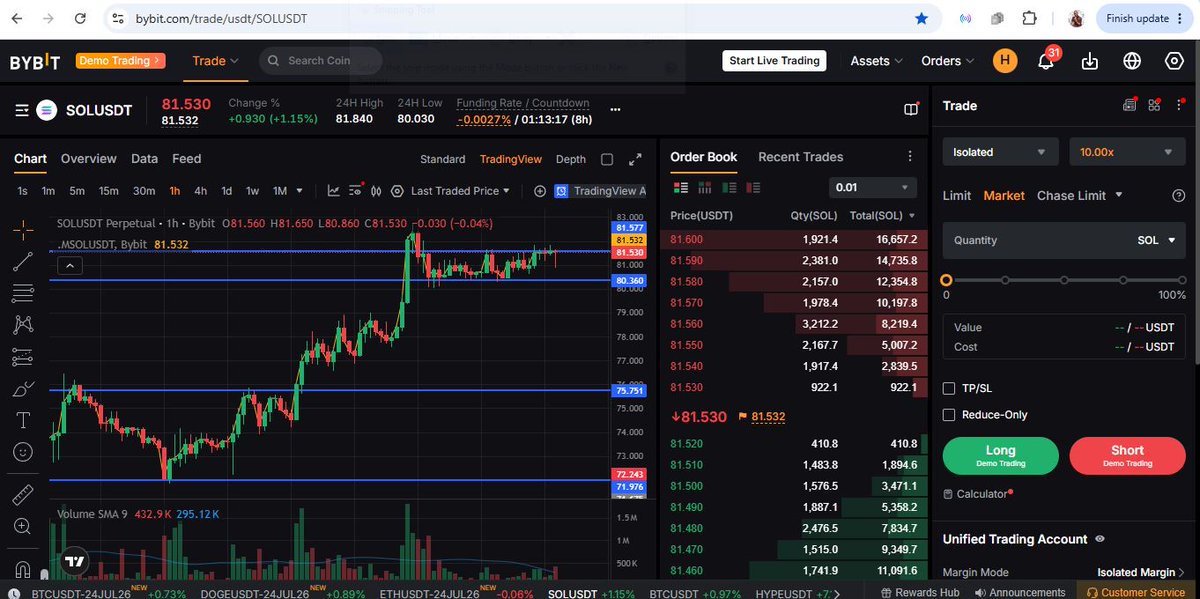Open the forecasting and measurement tools
The width and height of the screenshot is (1200, 599).
point(23,357)
